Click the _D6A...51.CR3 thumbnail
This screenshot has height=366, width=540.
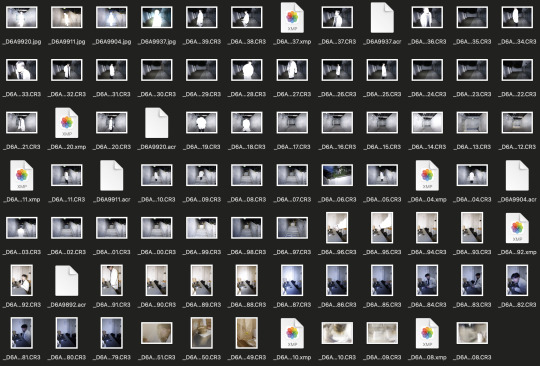[157, 333]
